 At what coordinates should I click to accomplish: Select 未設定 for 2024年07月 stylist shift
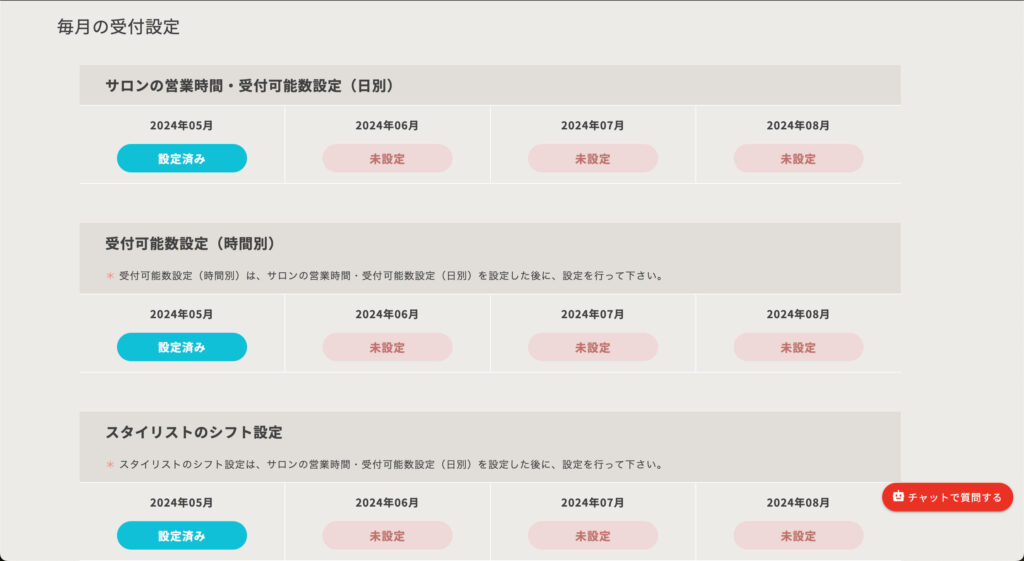pos(592,536)
